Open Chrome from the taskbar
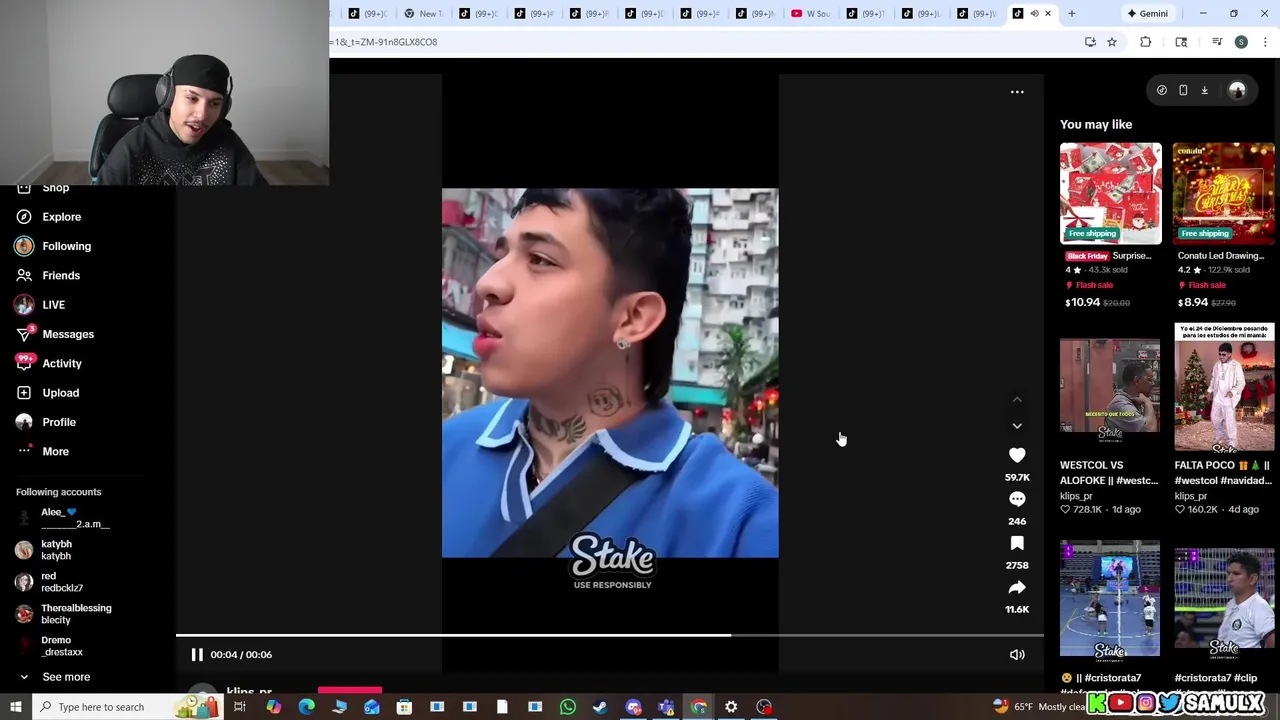The height and width of the screenshot is (720, 1280). point(699,707)
